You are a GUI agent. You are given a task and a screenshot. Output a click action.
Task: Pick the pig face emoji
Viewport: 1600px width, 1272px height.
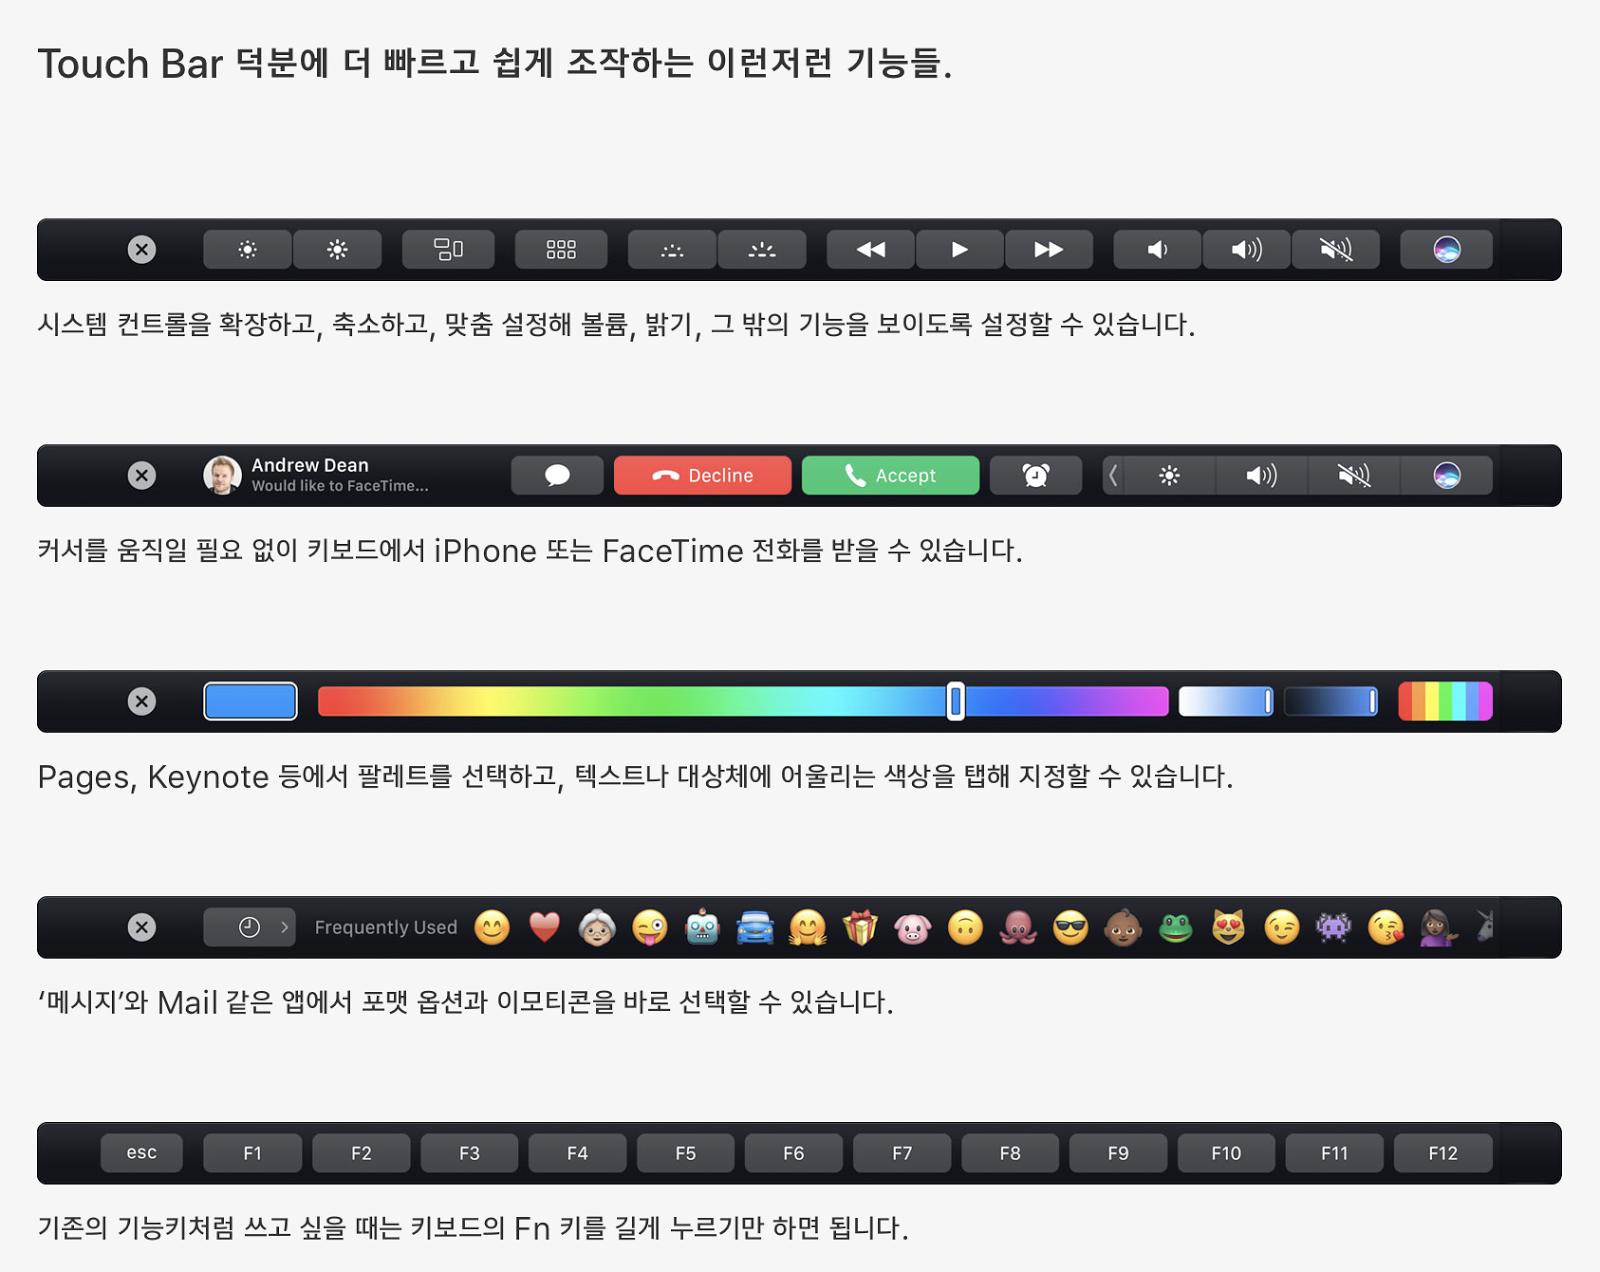tap(913, 928)
